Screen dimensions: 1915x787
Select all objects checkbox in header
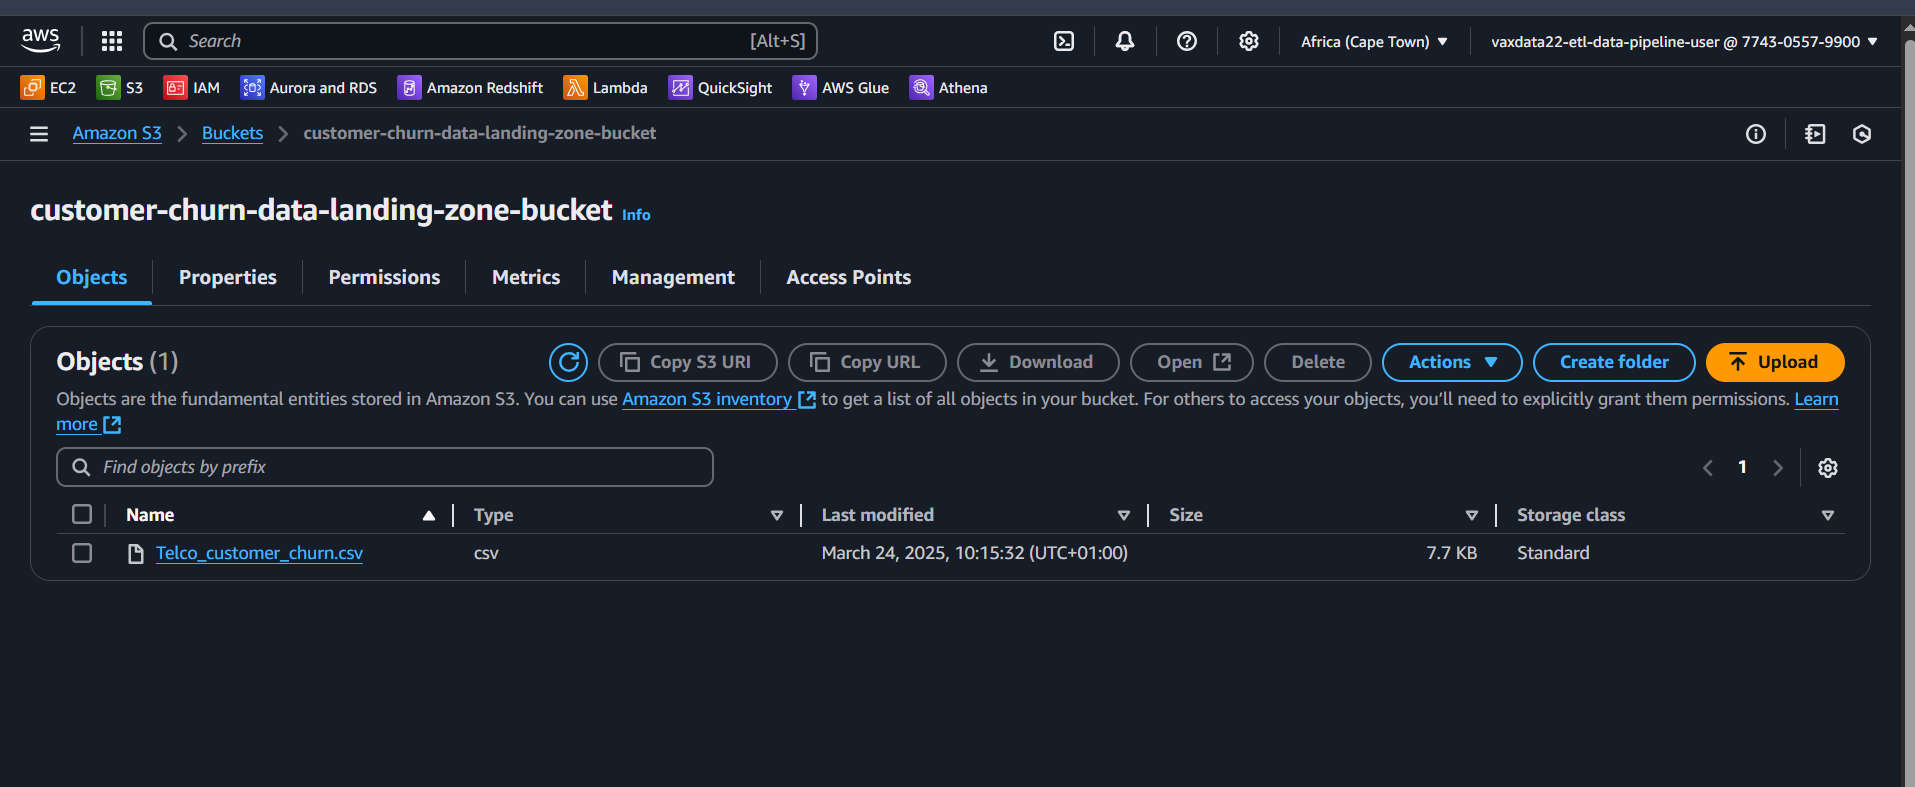pos(82,514)
